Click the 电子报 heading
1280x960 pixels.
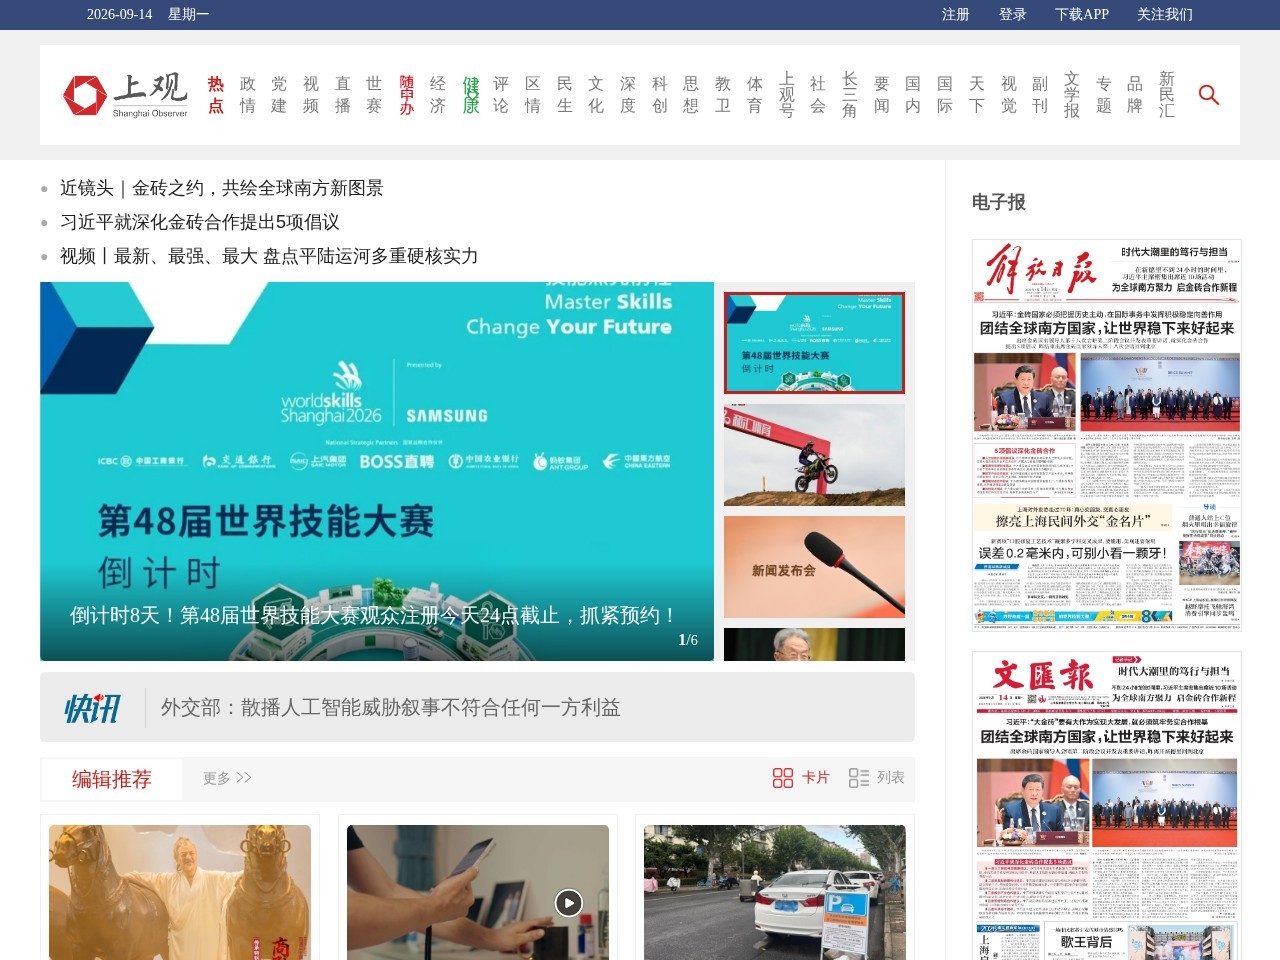[x=998, y=202]
